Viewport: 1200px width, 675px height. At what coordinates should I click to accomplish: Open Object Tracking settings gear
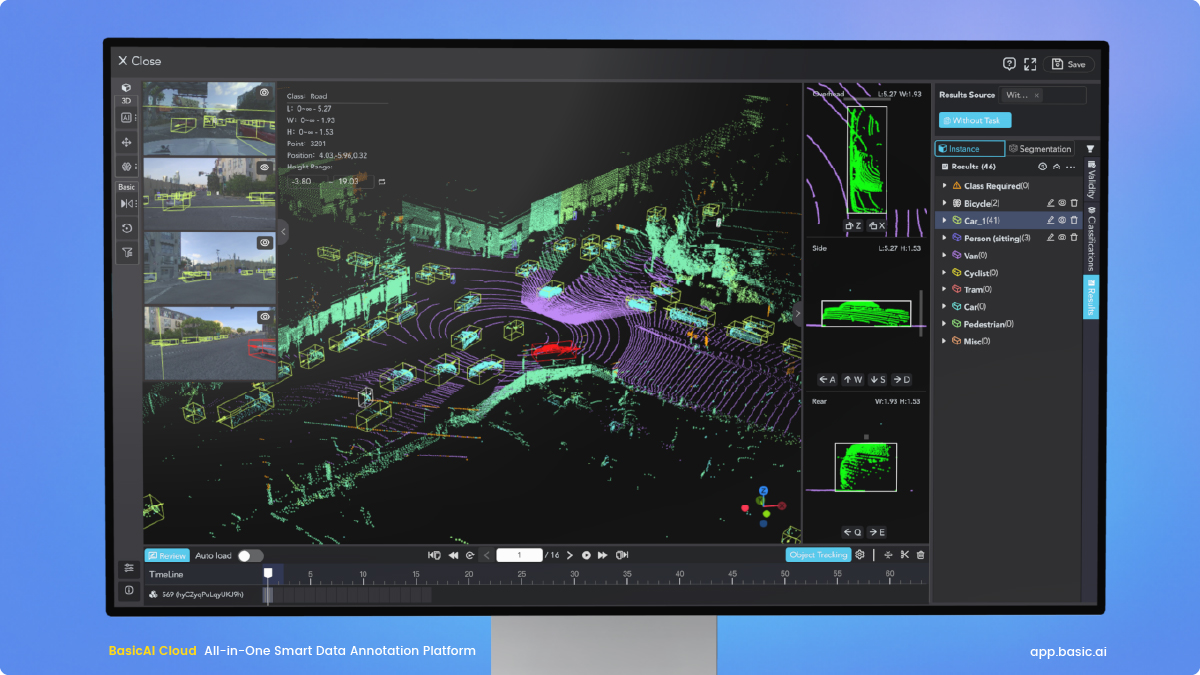click(859, 555)
